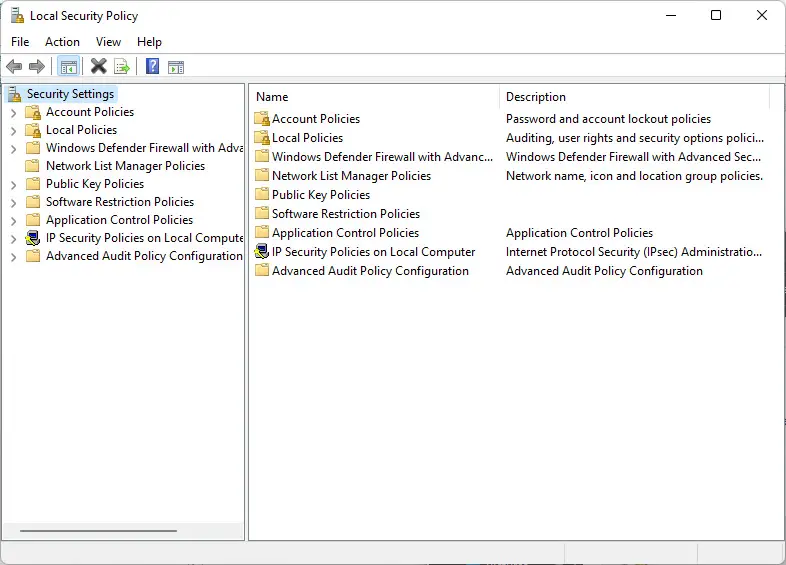Open the View menu

(108, 42)
